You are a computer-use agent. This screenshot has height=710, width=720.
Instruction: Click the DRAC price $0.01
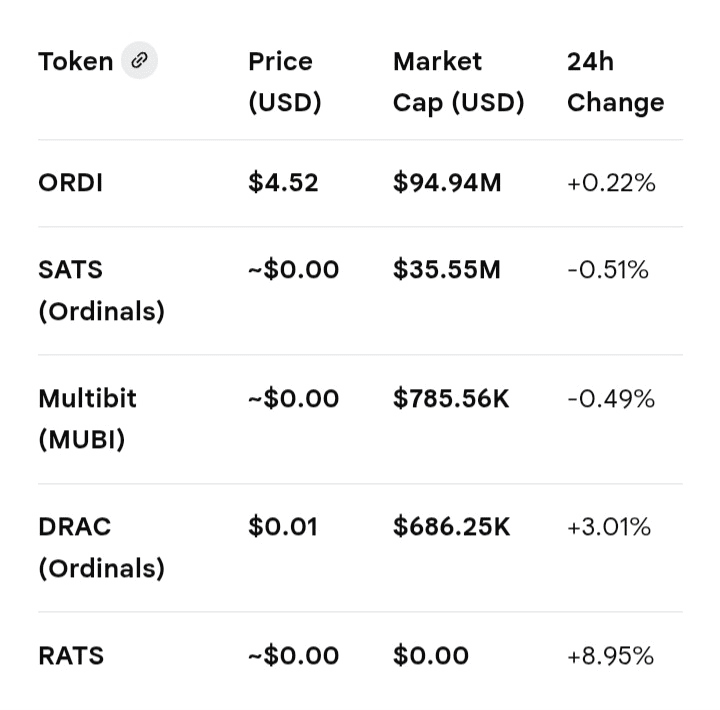[283, 527]
